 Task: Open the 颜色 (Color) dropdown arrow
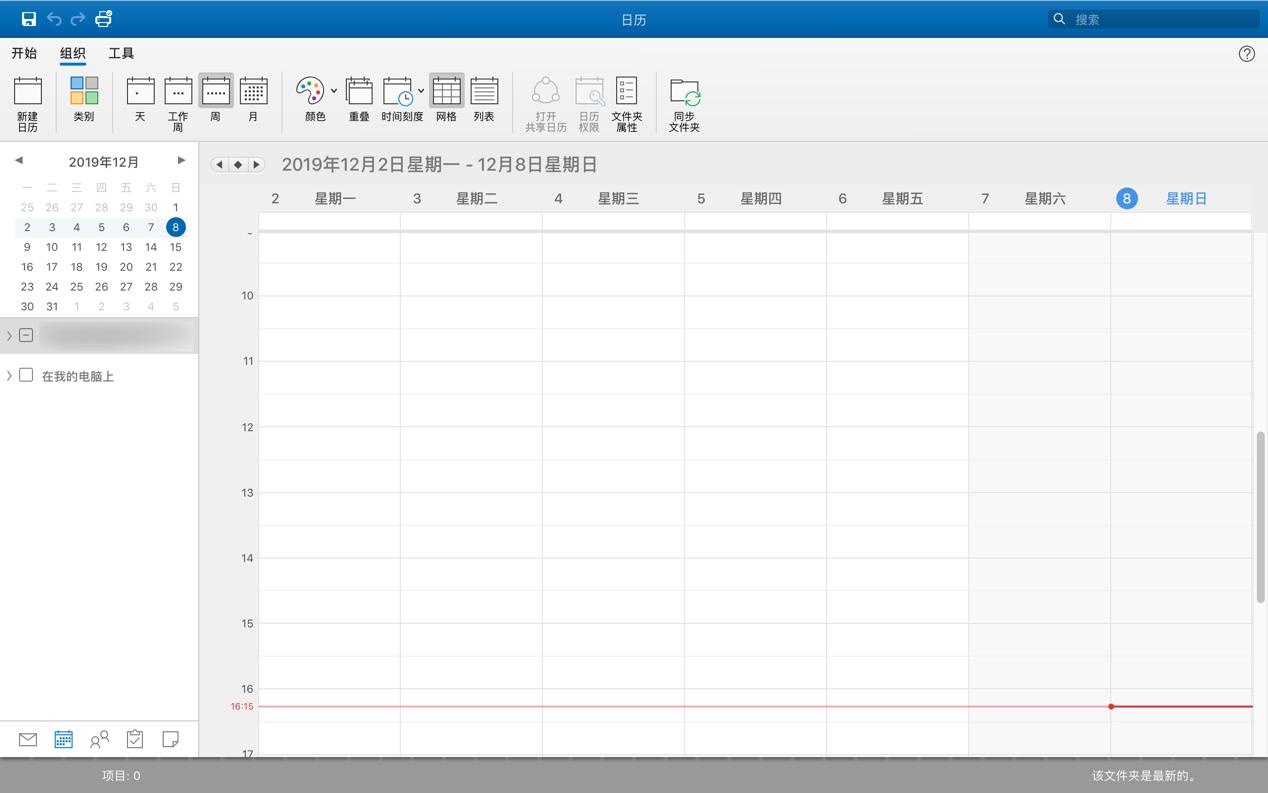[x=333, y=90]
